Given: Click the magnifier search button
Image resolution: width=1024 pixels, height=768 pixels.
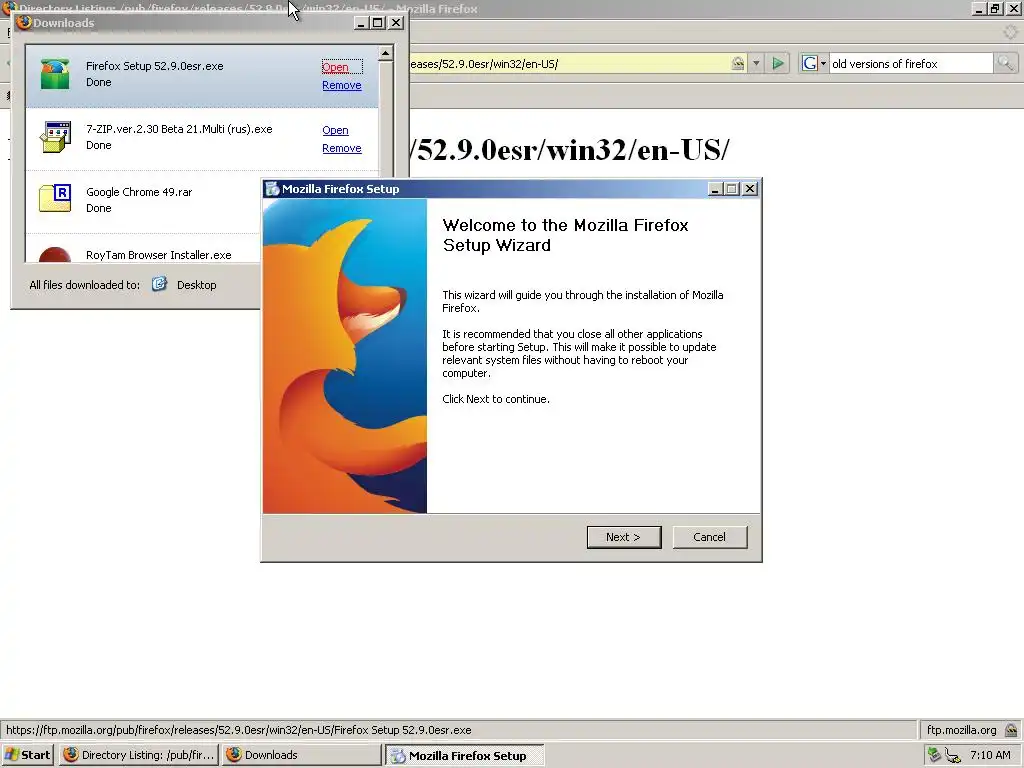Looking at the screenshot, I should [x=1004, y=63].
